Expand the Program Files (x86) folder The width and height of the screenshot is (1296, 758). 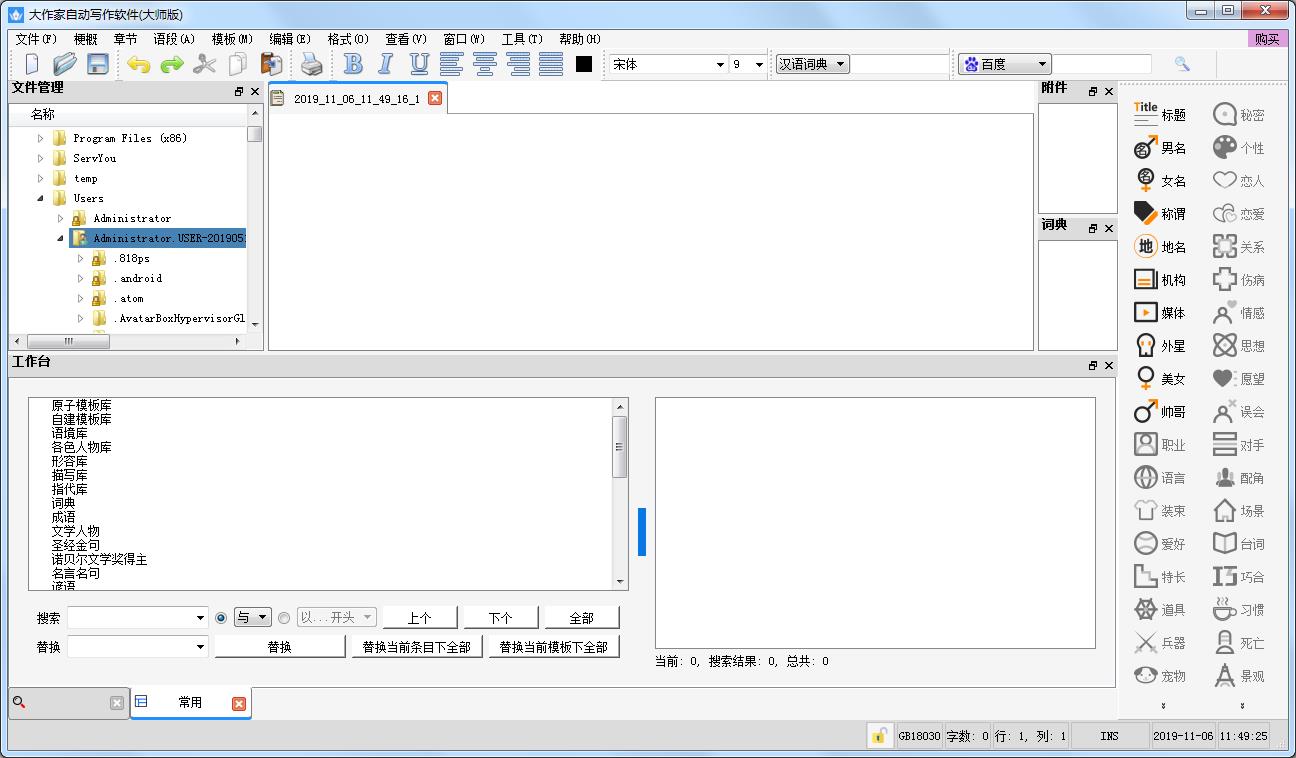(41, 138)
